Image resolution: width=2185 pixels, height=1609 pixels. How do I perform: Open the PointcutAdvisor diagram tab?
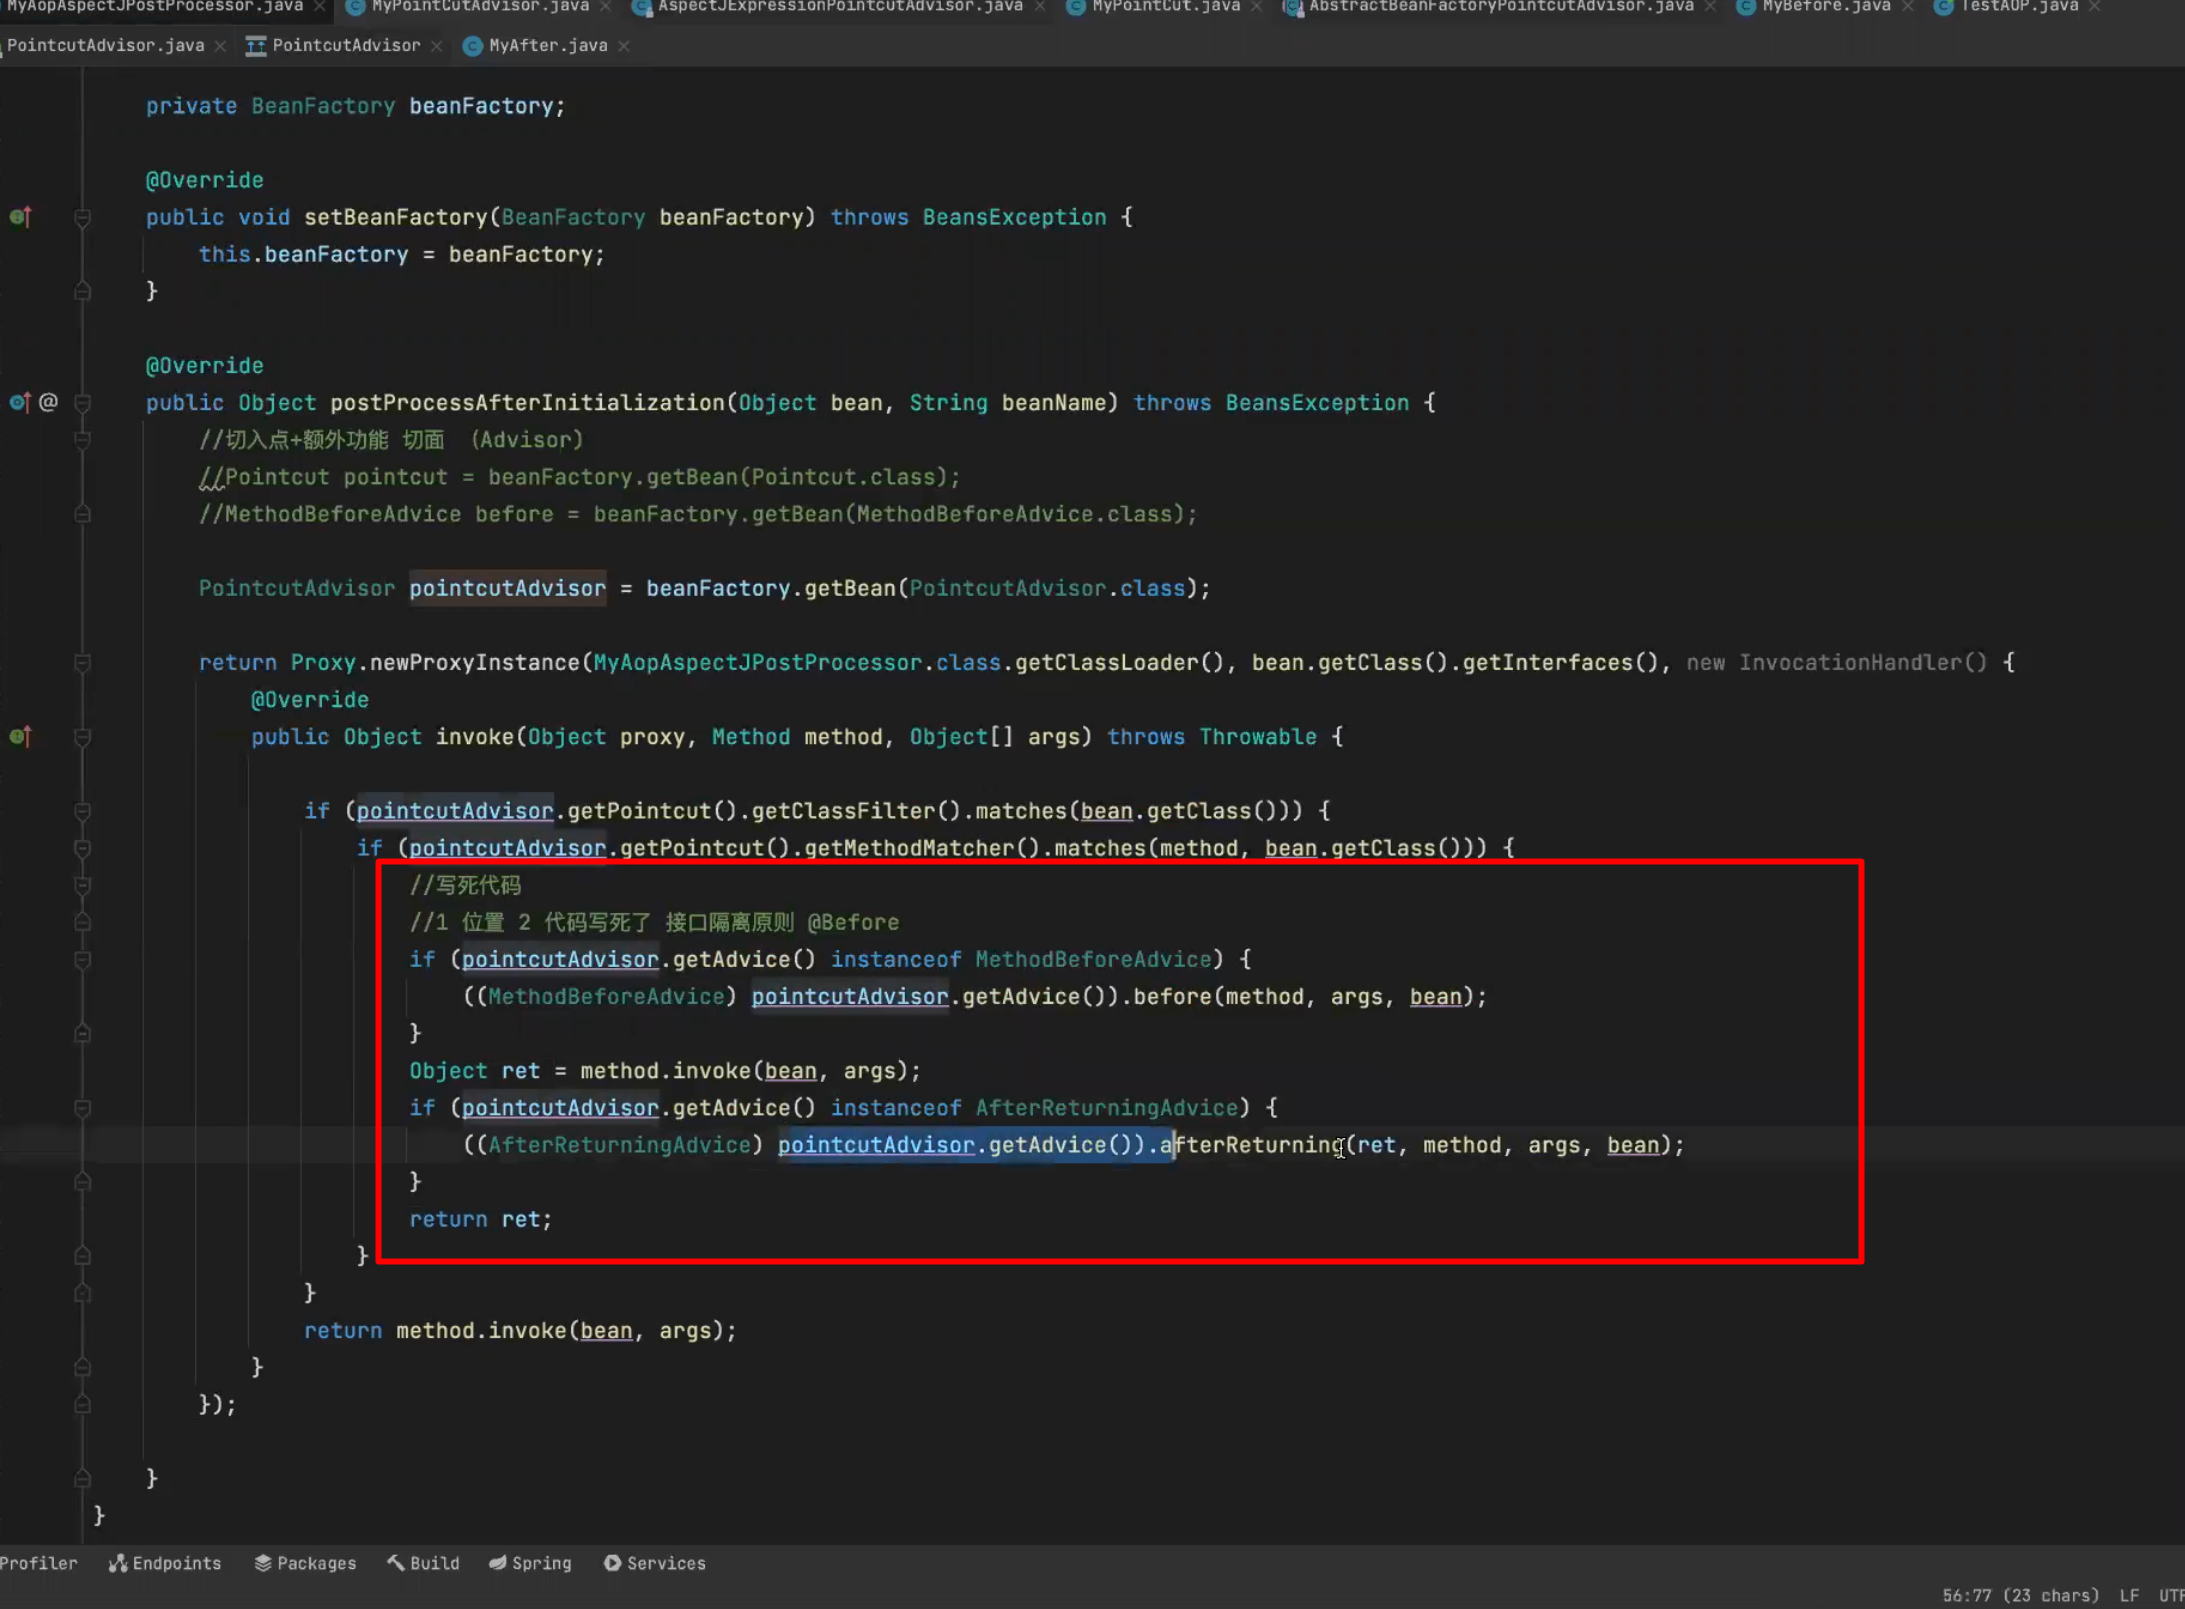click(346, 45)
